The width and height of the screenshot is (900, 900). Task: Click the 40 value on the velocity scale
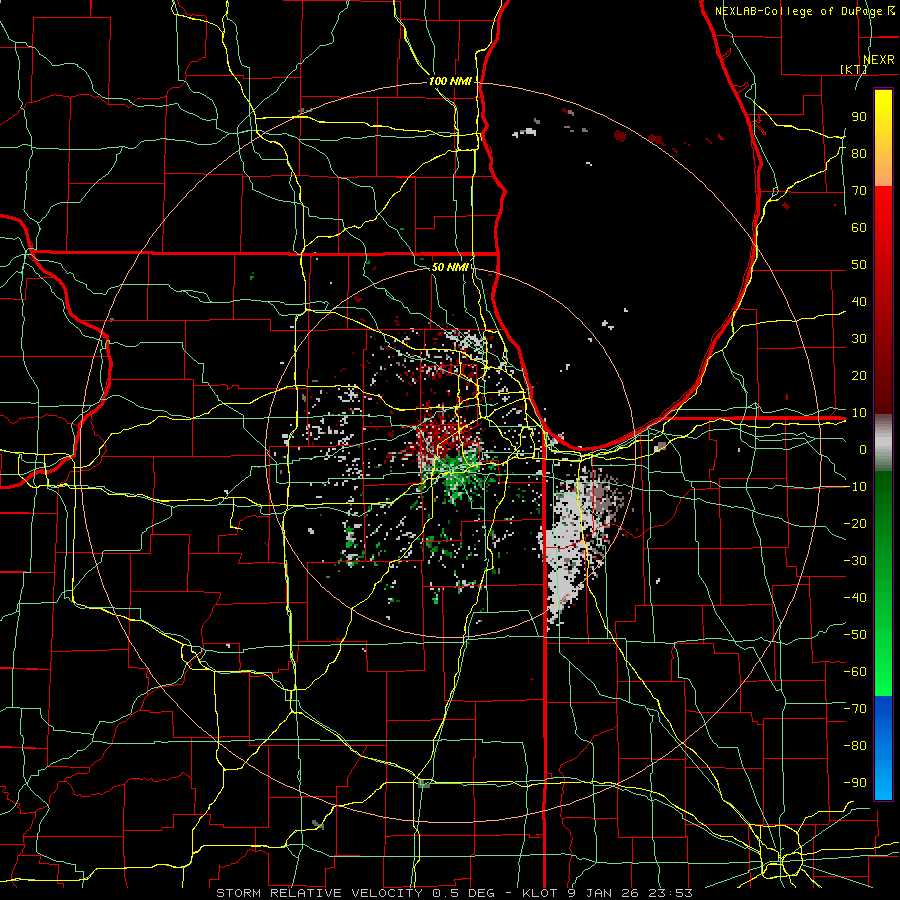coord(859,302)
